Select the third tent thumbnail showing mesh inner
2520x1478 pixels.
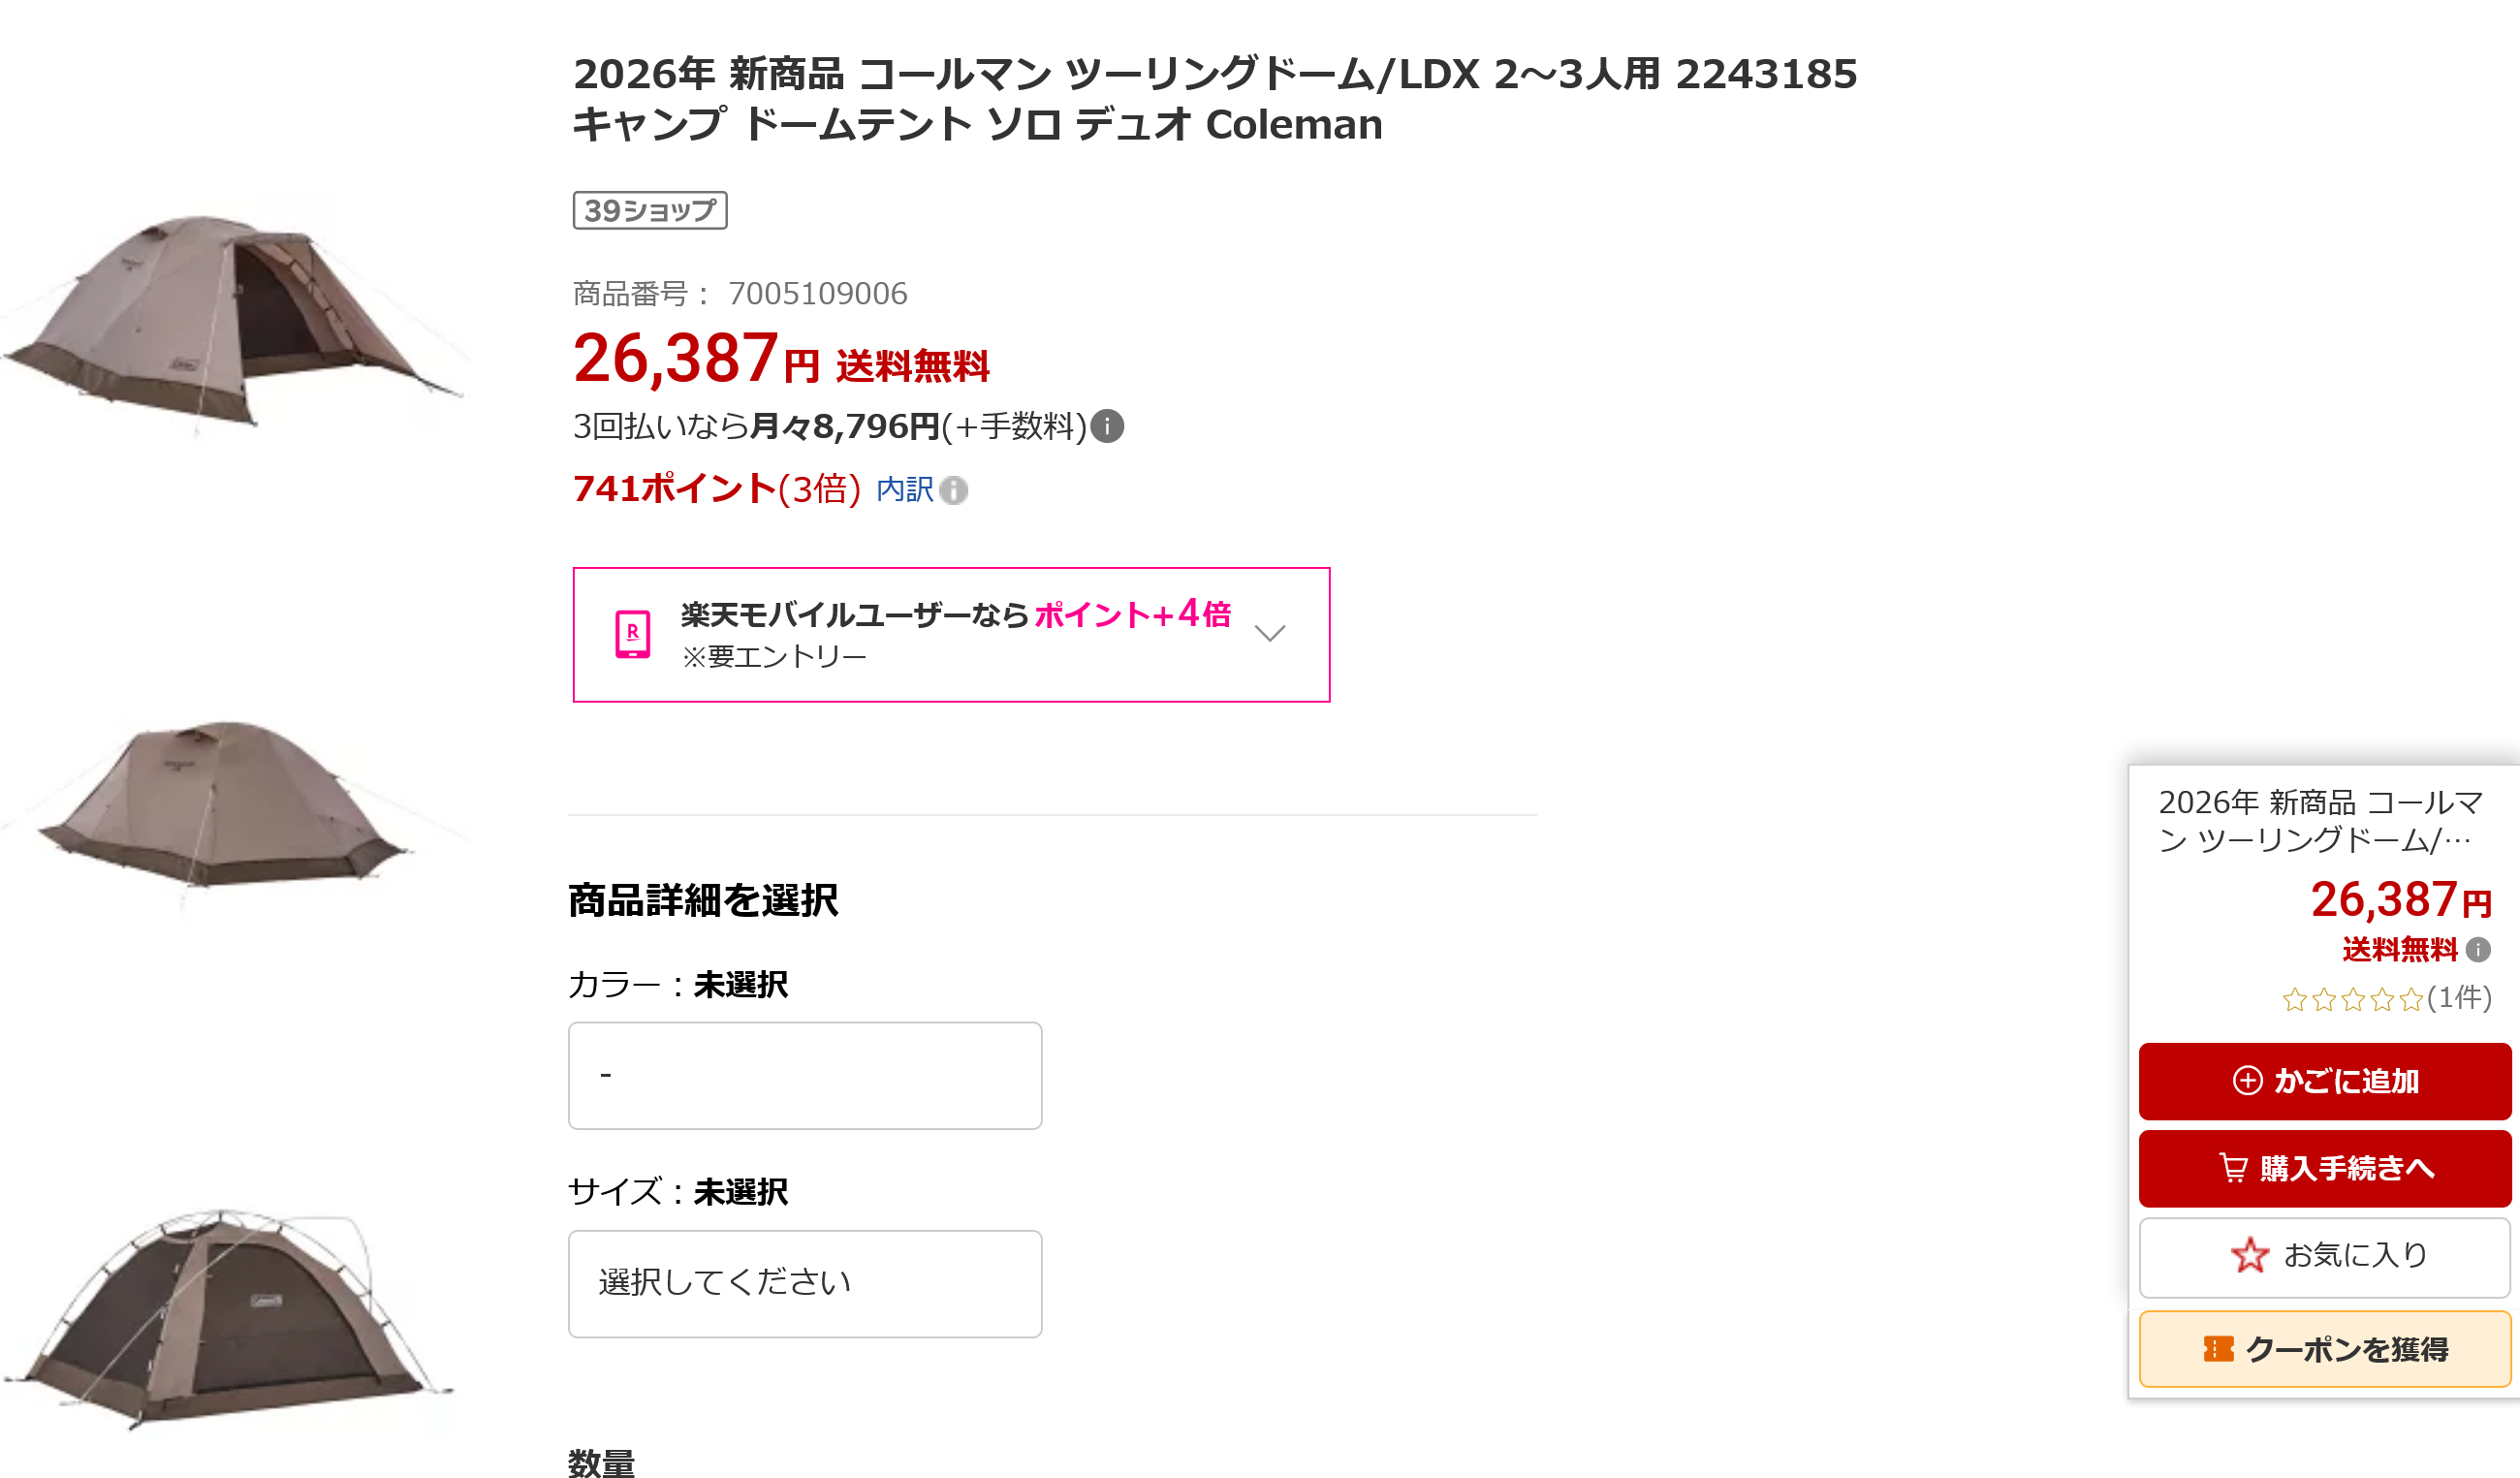pos(228,1315)
